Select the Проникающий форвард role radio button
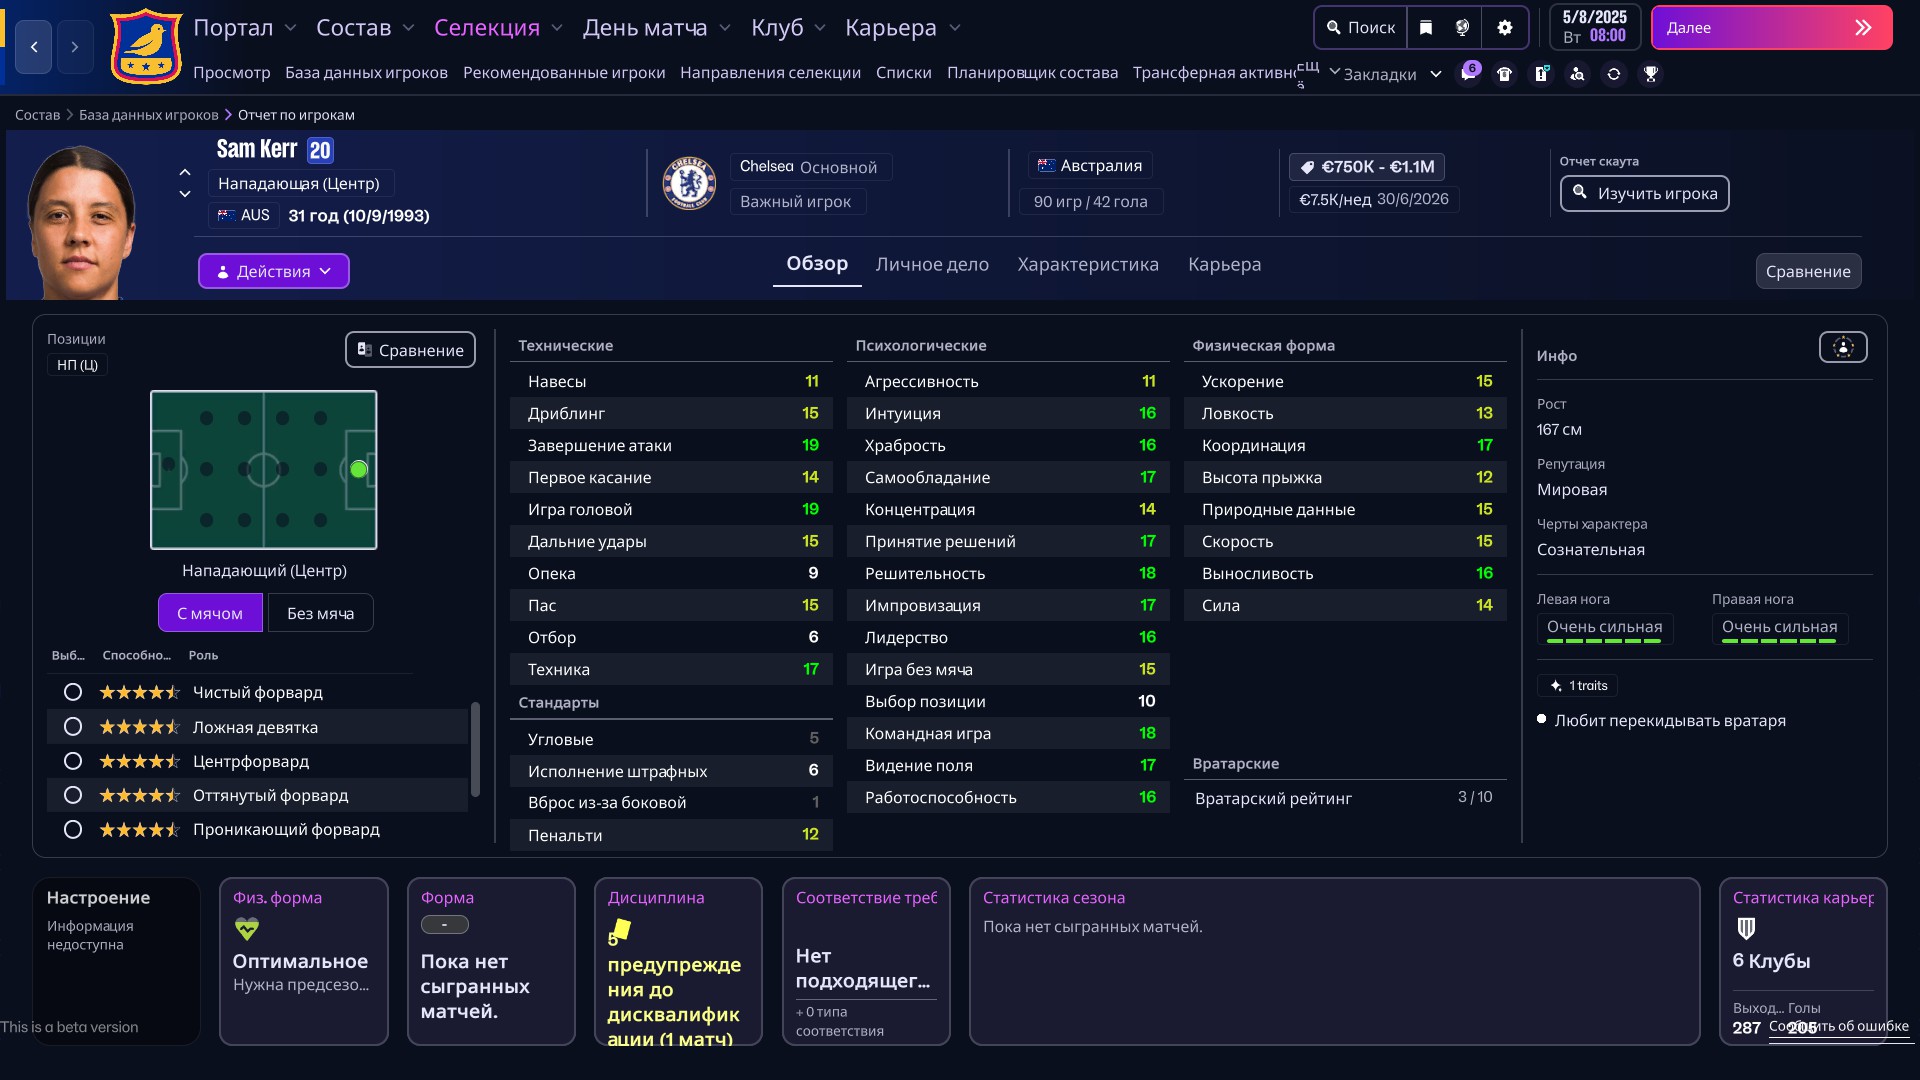Viewport: 1920px width, 1080px height. coord(73,830)
